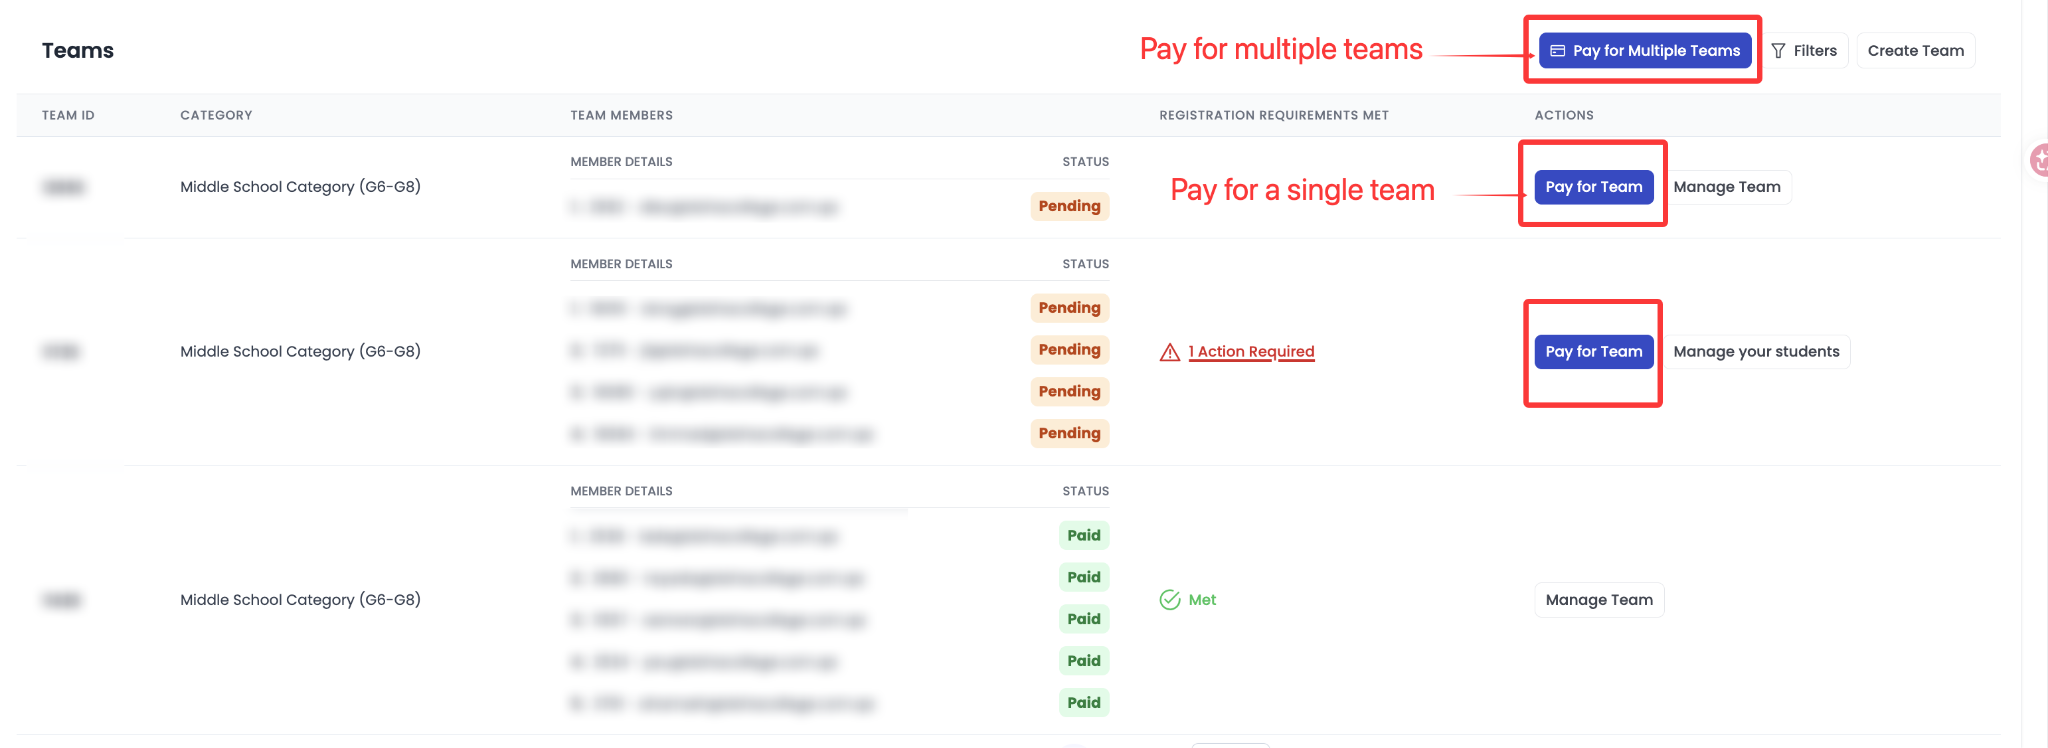The width and height of the screenshot is (2048, 748).
Task: Click STATUS header above the Paid badges
Action: 1085,491
